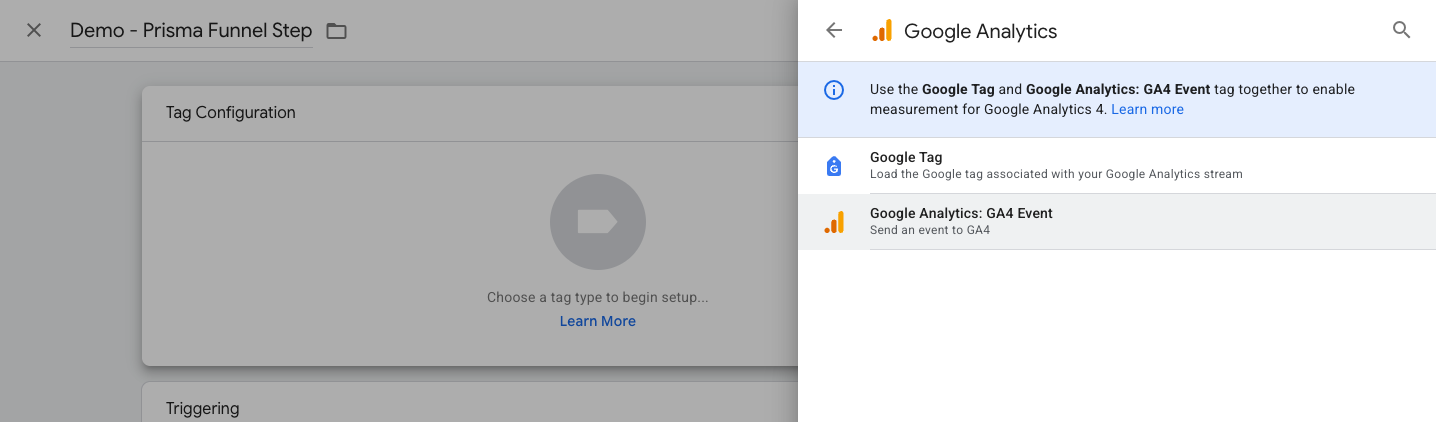Open the folder icon next to tag name
The image size is (1436, 422).
(337, 31)
